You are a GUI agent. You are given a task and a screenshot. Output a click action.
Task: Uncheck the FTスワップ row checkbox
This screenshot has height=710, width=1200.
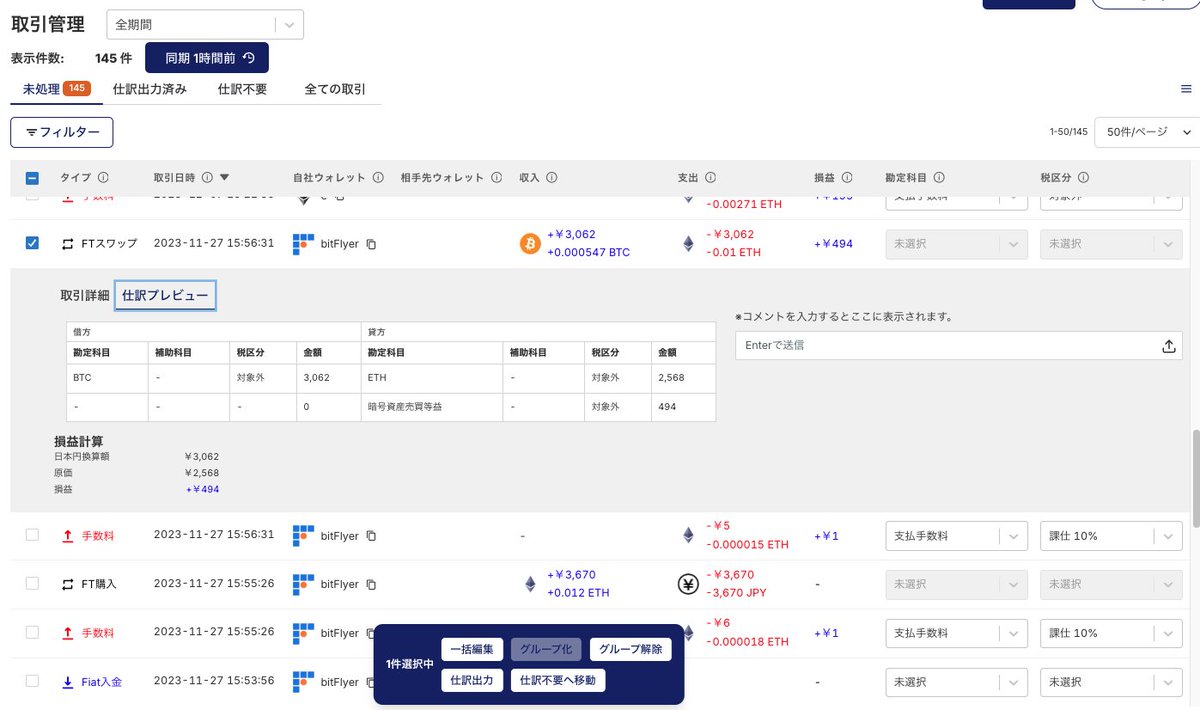31,243
